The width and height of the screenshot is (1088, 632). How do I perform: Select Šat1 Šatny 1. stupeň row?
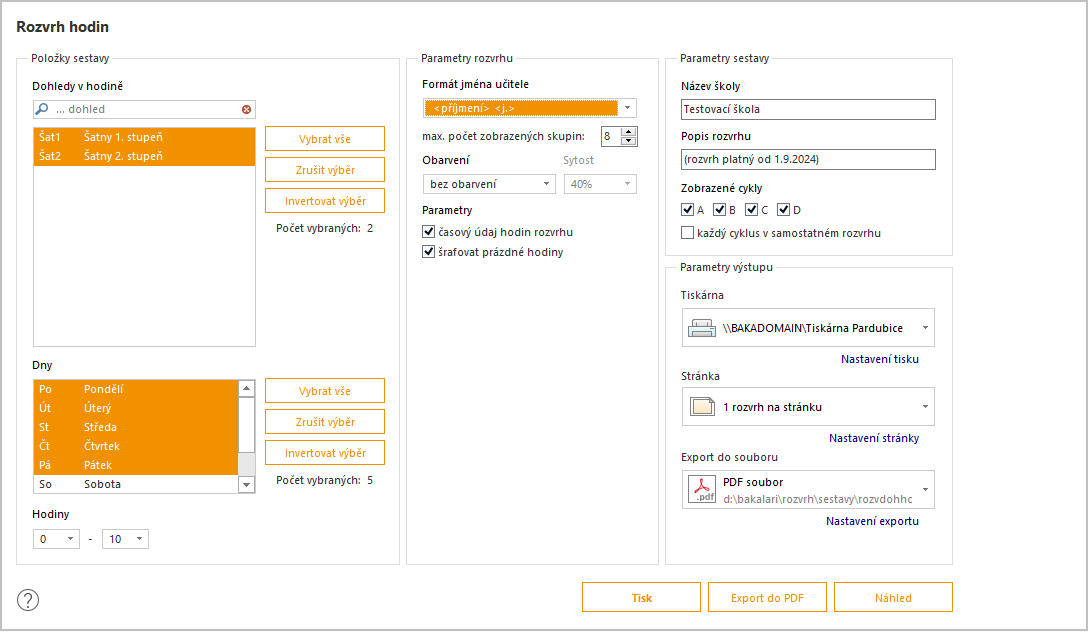tap(144, 137)
